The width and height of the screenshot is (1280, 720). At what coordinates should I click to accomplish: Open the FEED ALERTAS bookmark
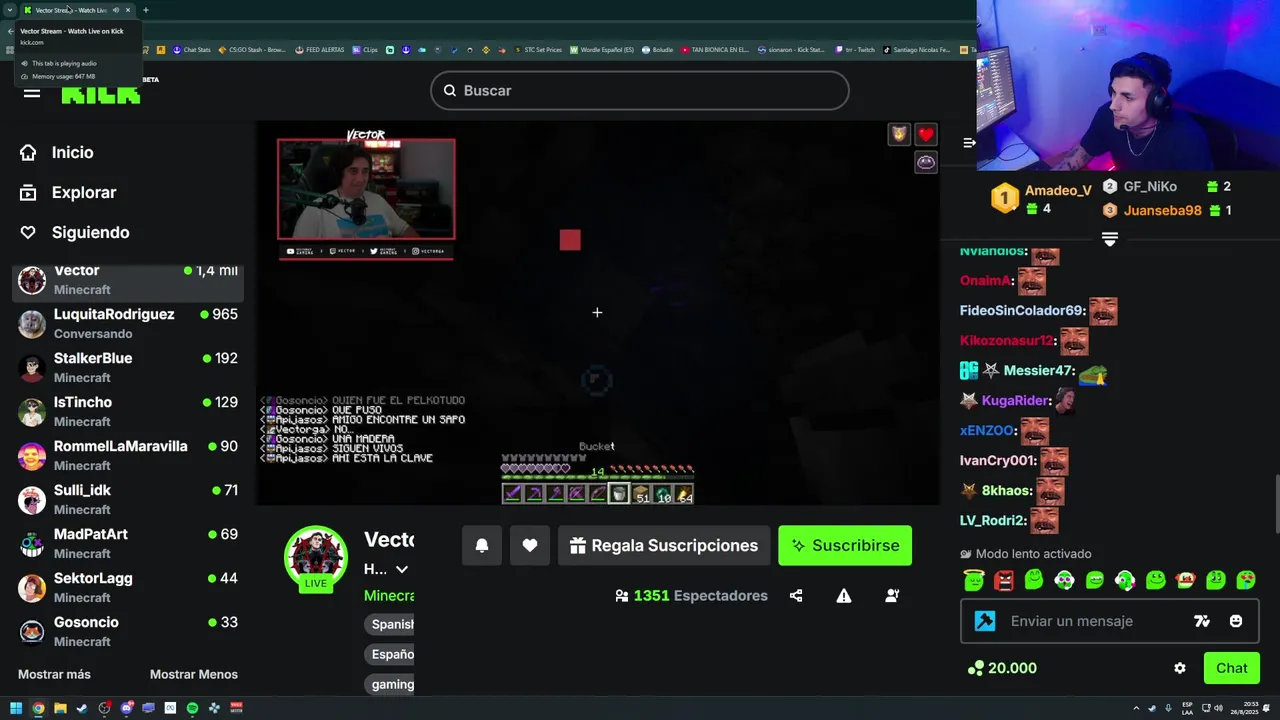[321, 49]
